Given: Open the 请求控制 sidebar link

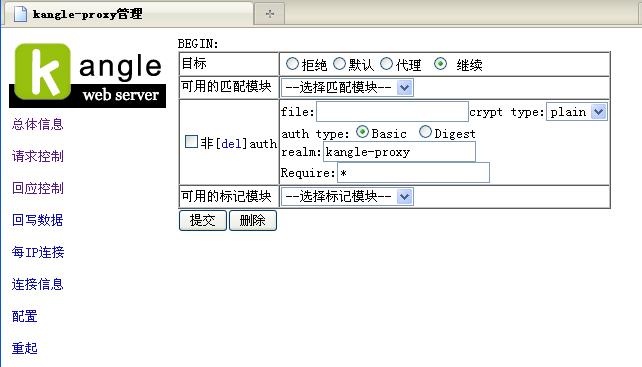Looking at the screenshot, I should point(38,156).
